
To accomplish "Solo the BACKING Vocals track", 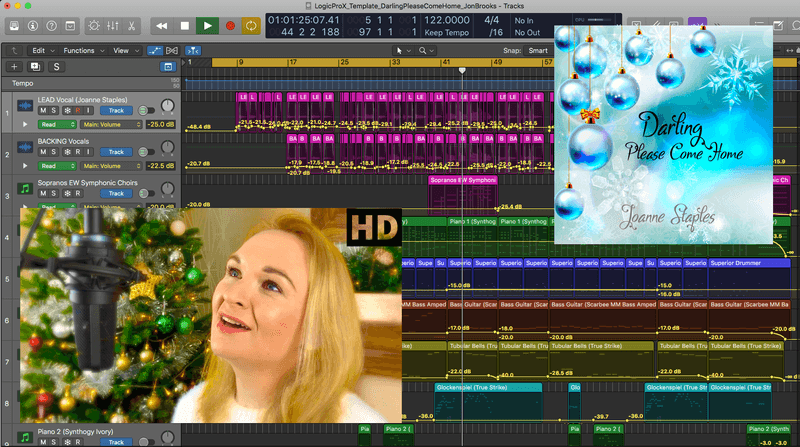I will (x=54, y=152).
